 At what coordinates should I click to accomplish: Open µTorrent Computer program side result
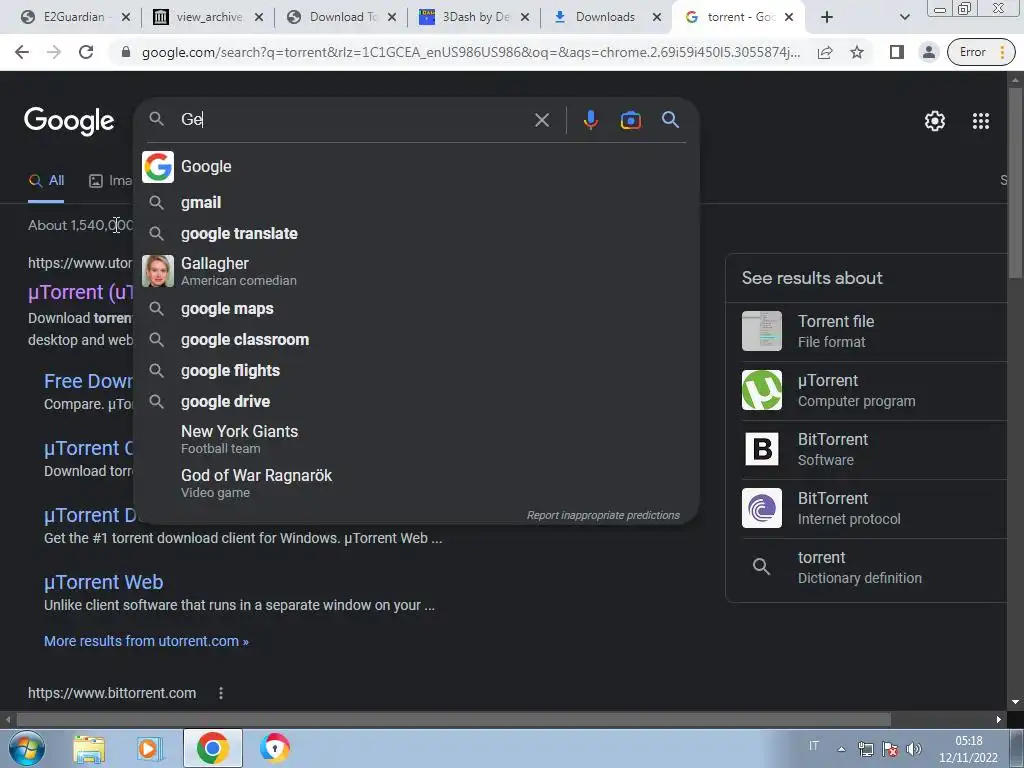866,391
